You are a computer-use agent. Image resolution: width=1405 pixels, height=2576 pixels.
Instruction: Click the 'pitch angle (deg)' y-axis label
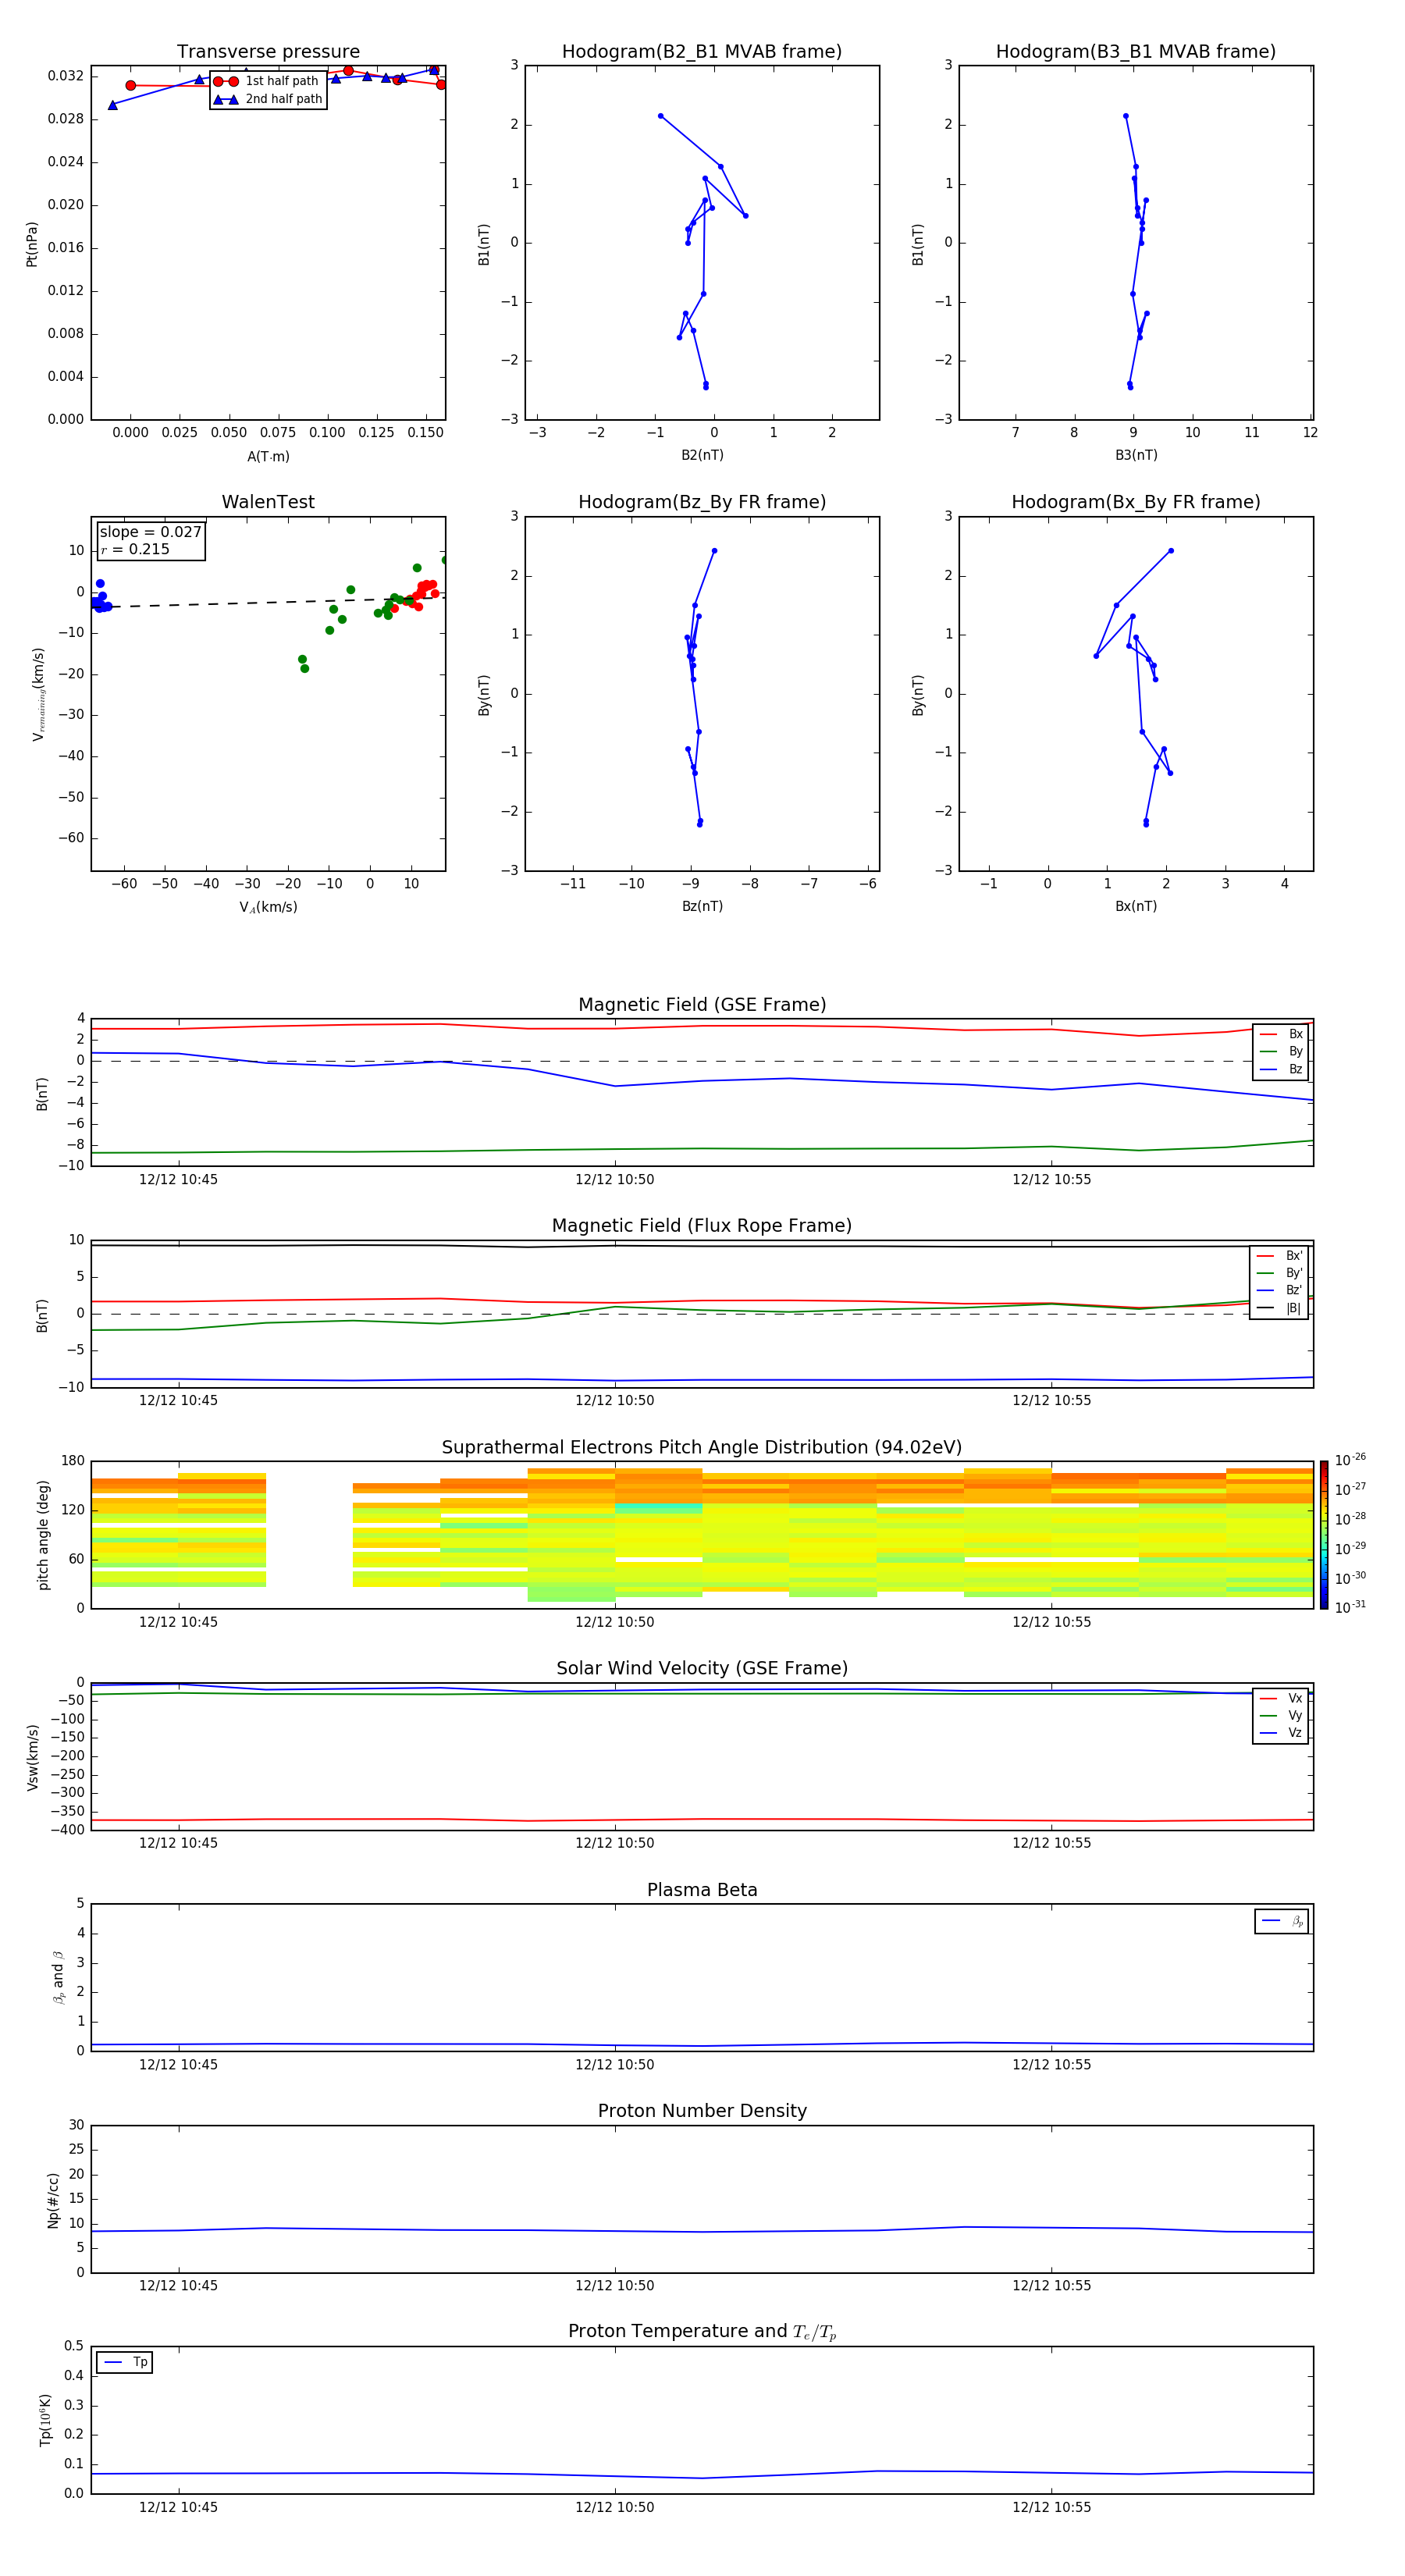(43, 1535)
